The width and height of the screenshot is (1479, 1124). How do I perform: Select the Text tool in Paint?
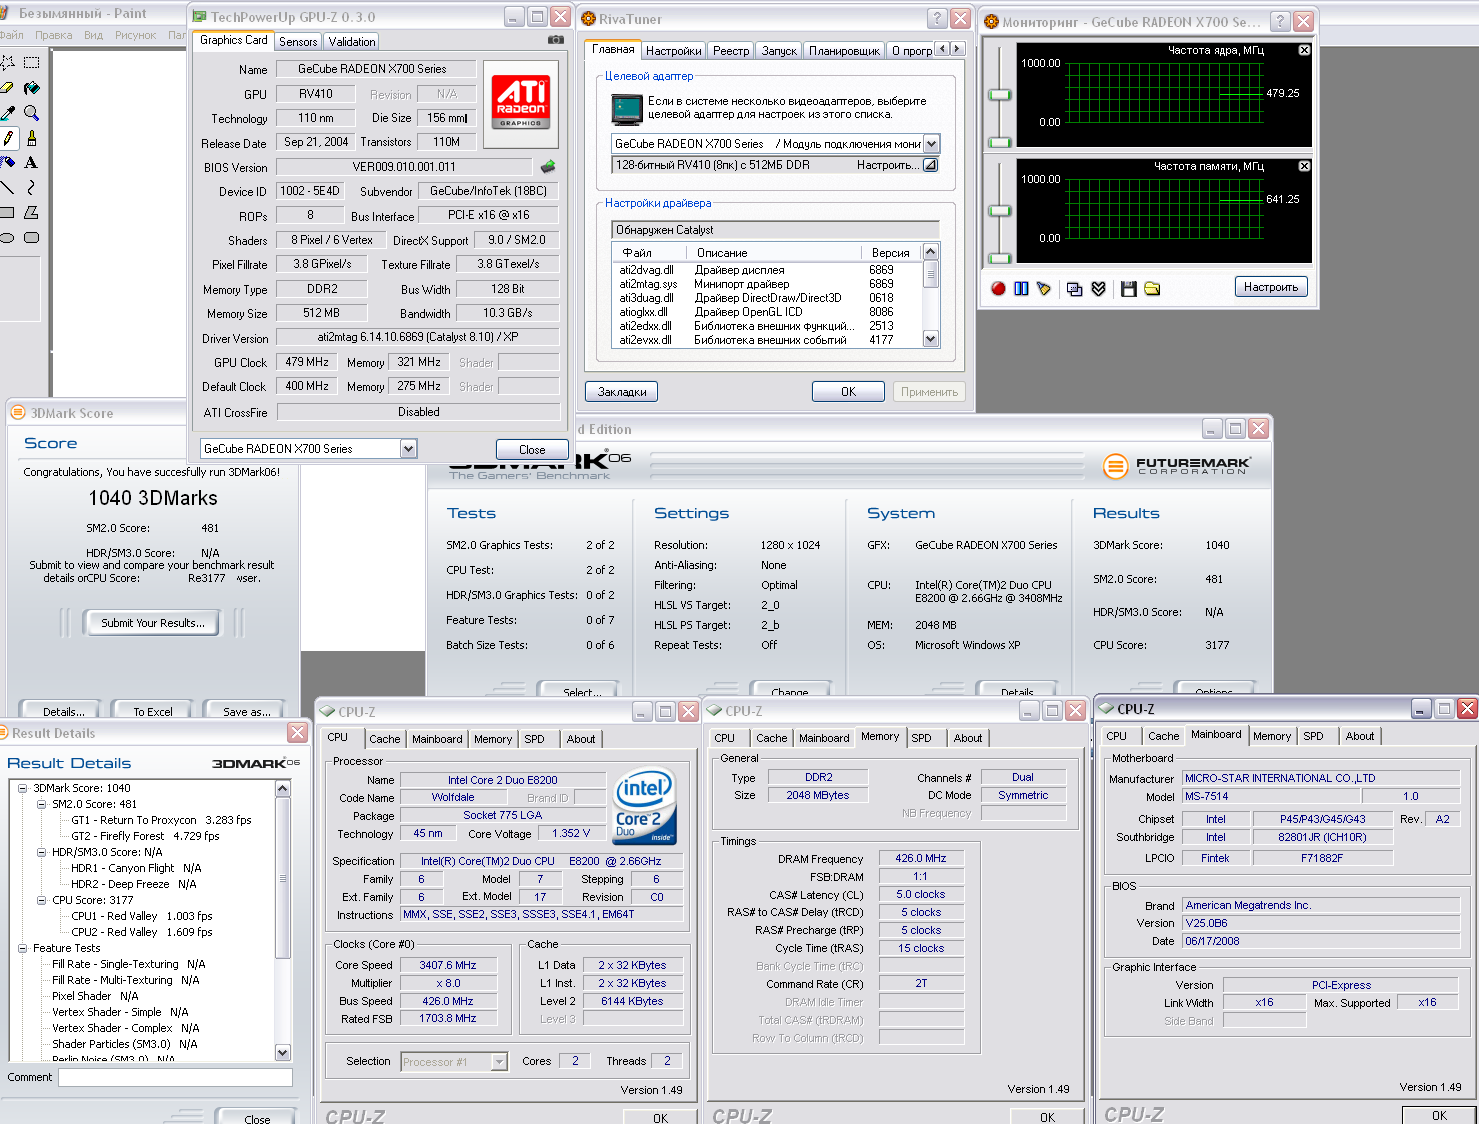tap(32, 162)
